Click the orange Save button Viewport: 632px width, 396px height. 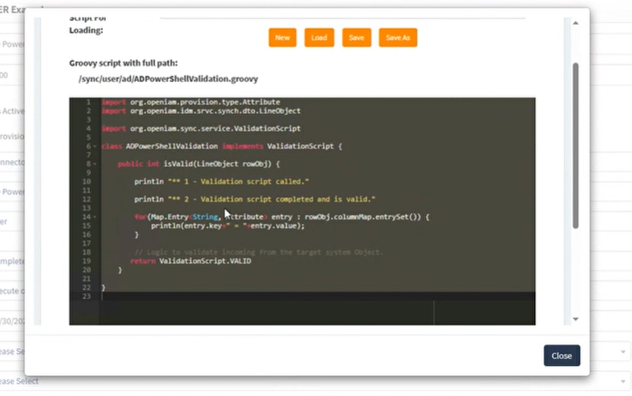(x=356, y=38)
